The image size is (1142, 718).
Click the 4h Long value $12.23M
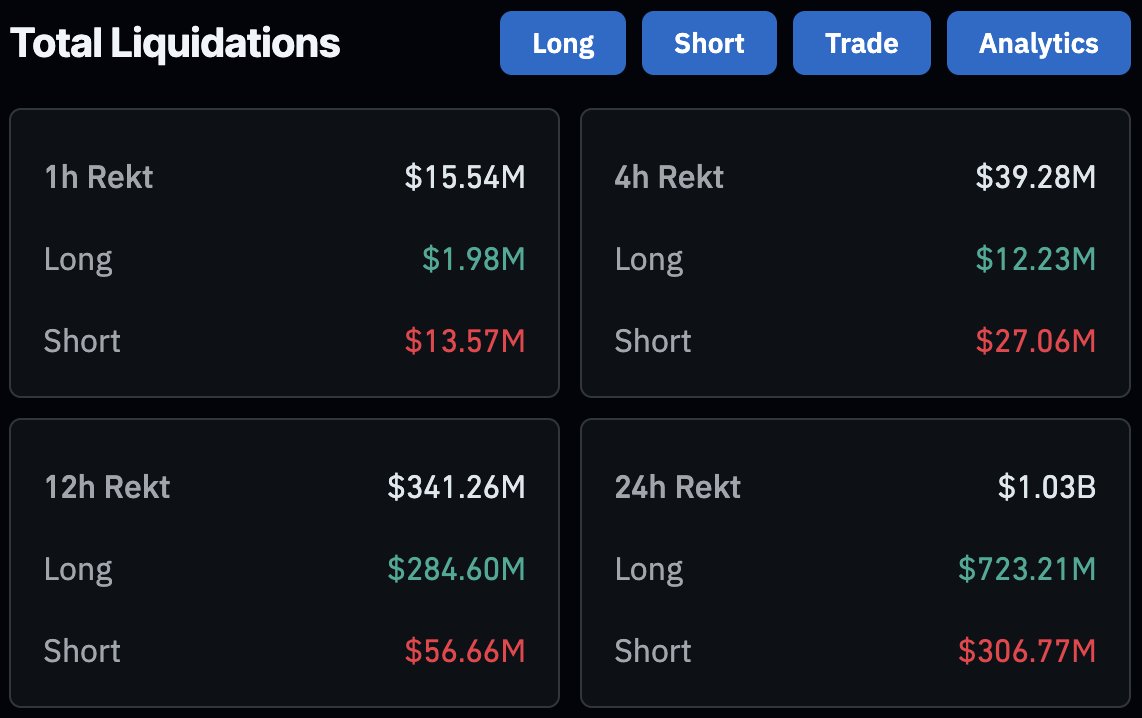pos(1036,259)
